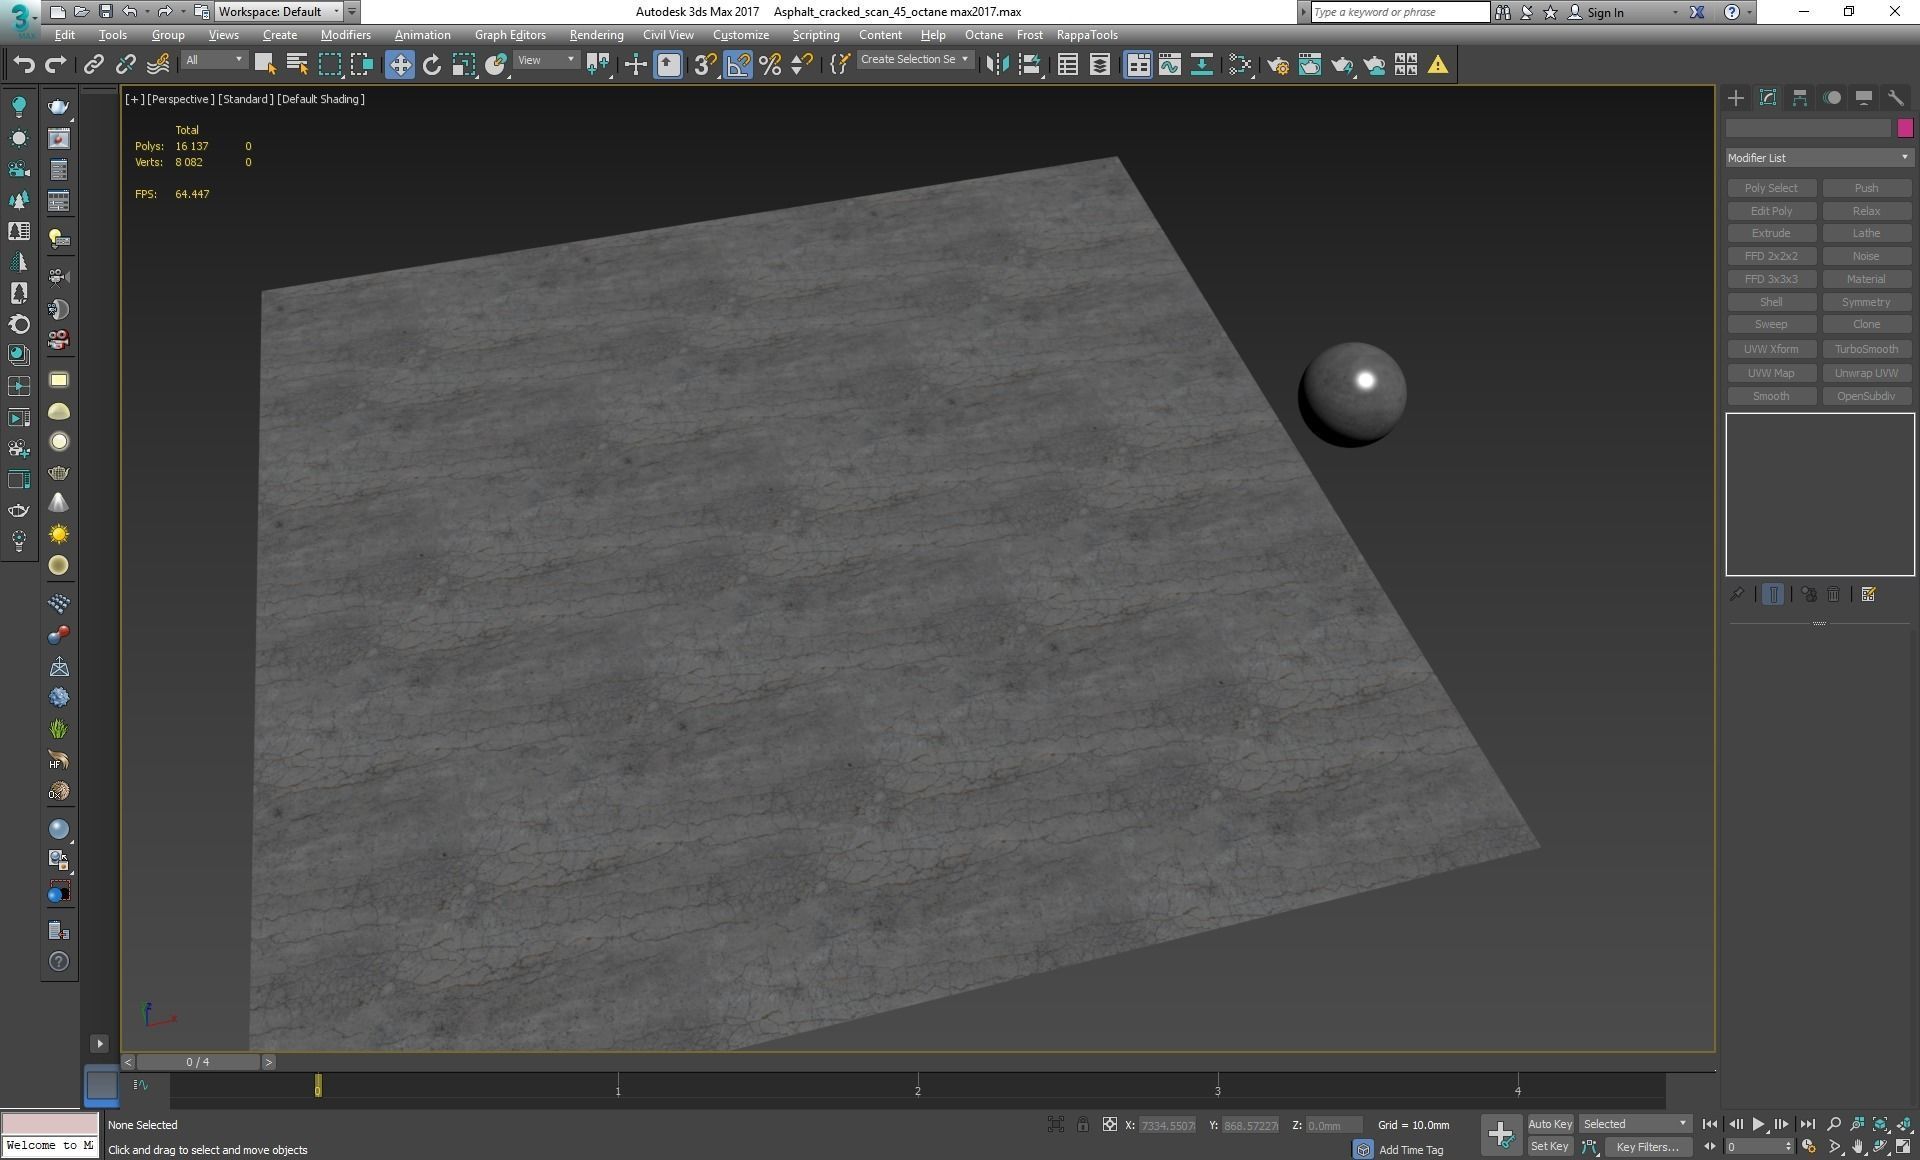
Task: Toggle the Auto Key button
Action: tap(1549, 1124)
